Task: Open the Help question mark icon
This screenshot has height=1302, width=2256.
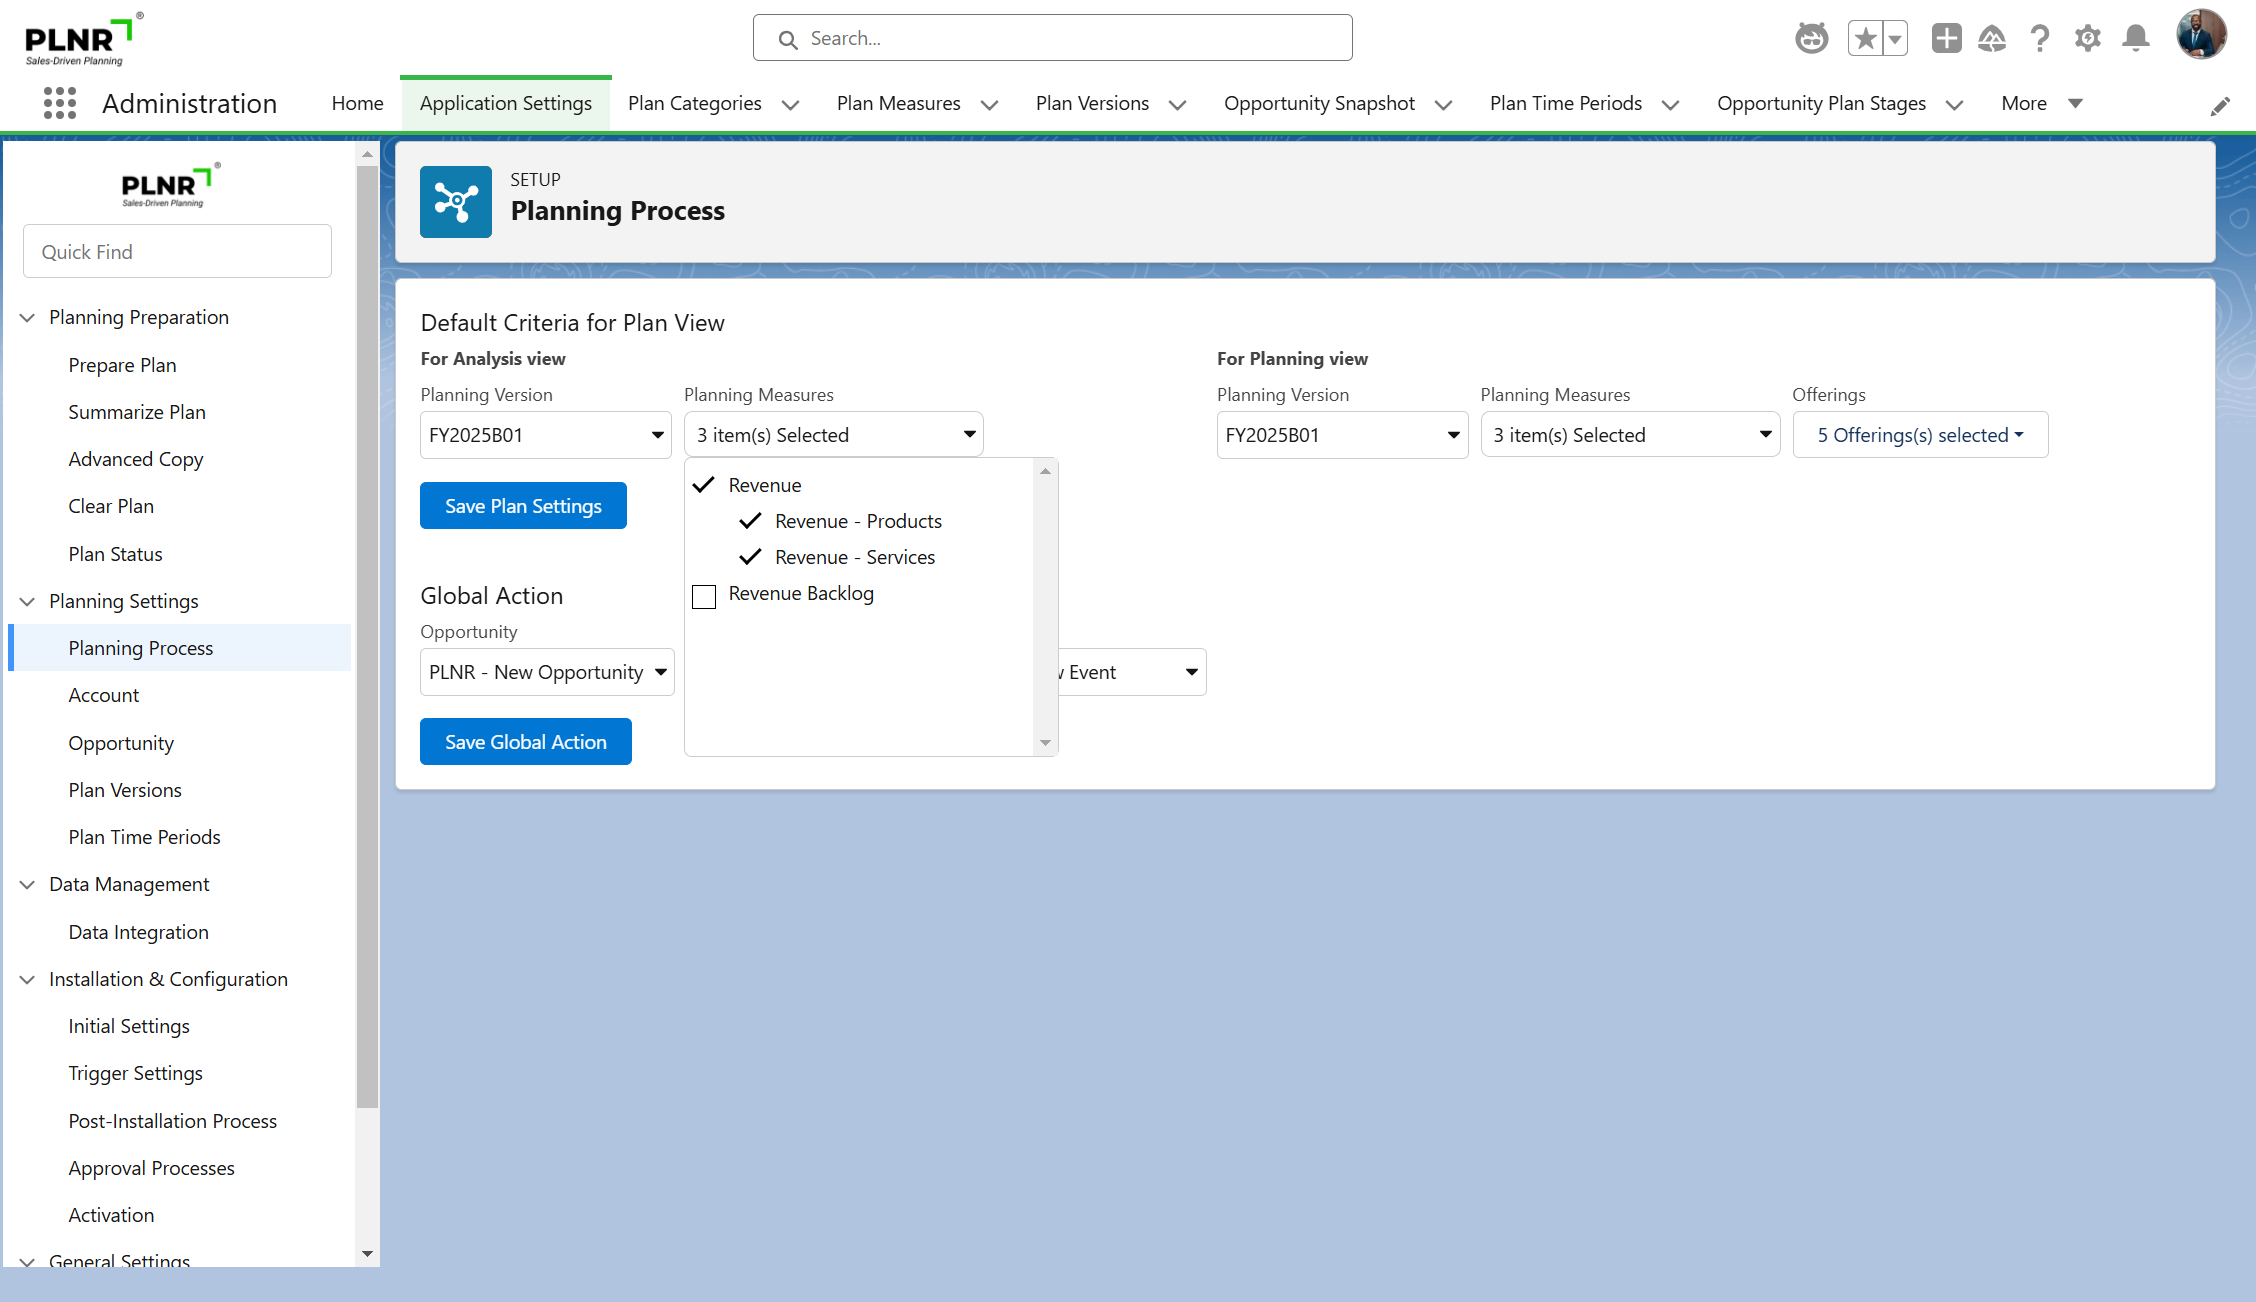Action: (x=2040, y=38)
